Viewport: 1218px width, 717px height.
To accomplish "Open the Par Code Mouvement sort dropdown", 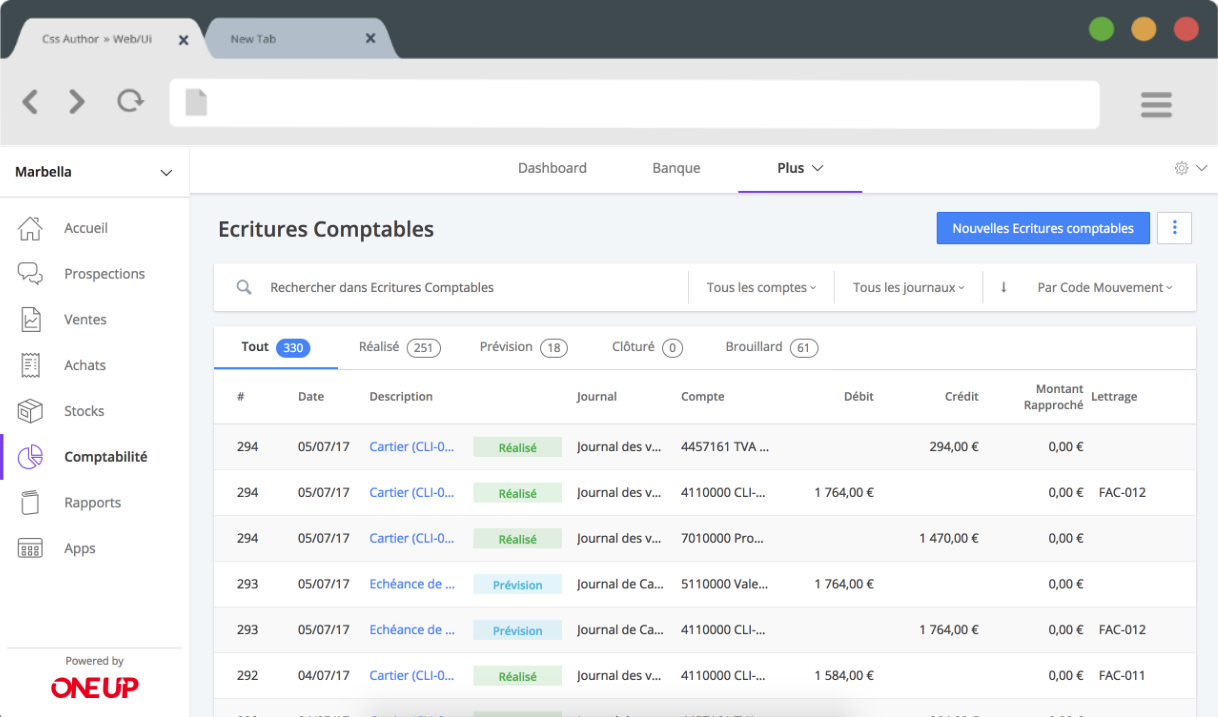I will pos(1104,287).
